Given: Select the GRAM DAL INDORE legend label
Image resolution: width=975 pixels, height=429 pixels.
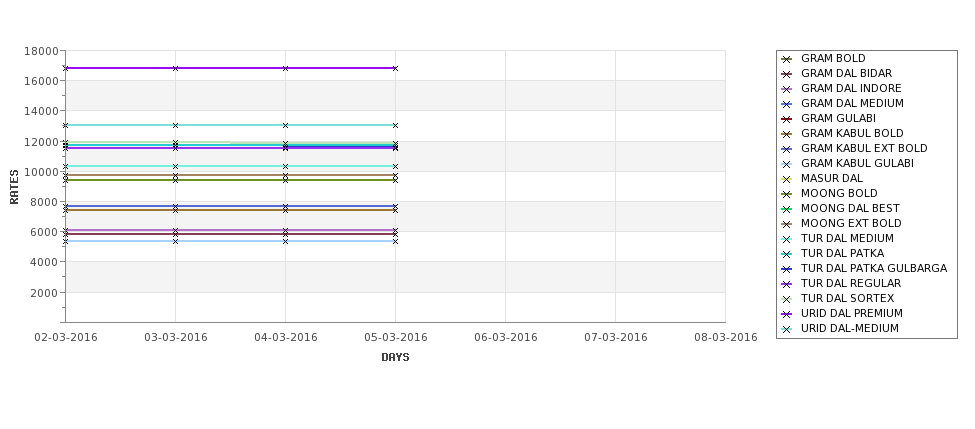Looking at the screenshot, I should pos(851,88).
